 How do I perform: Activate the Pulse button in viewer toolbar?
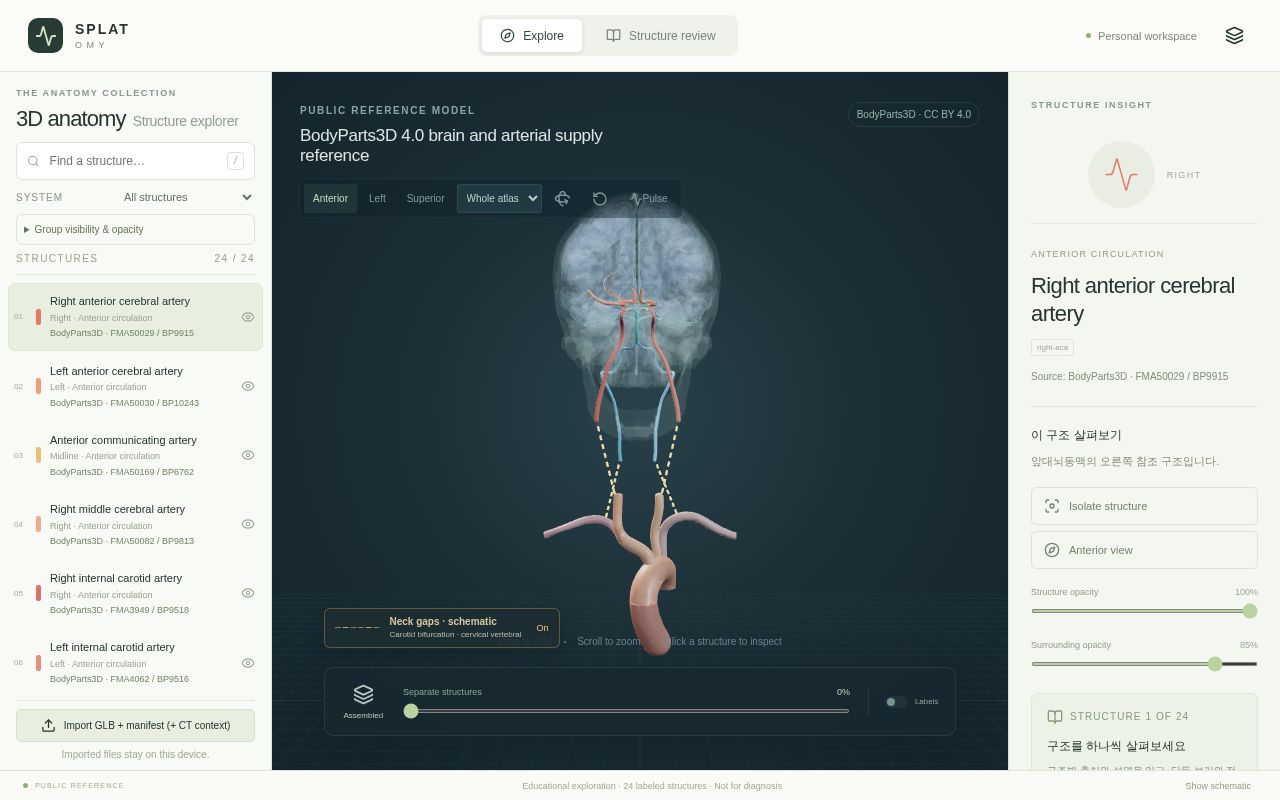(649, 198)
